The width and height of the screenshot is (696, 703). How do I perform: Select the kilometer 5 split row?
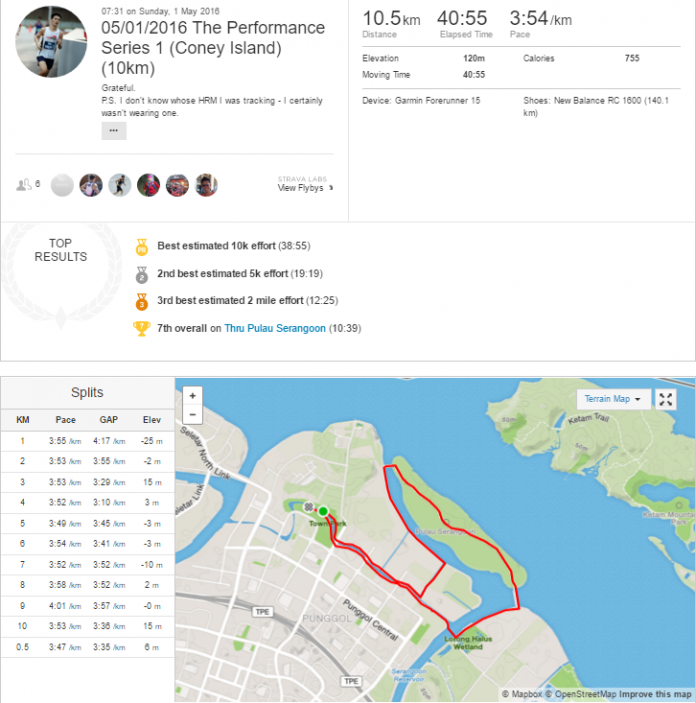coord(87,523)
